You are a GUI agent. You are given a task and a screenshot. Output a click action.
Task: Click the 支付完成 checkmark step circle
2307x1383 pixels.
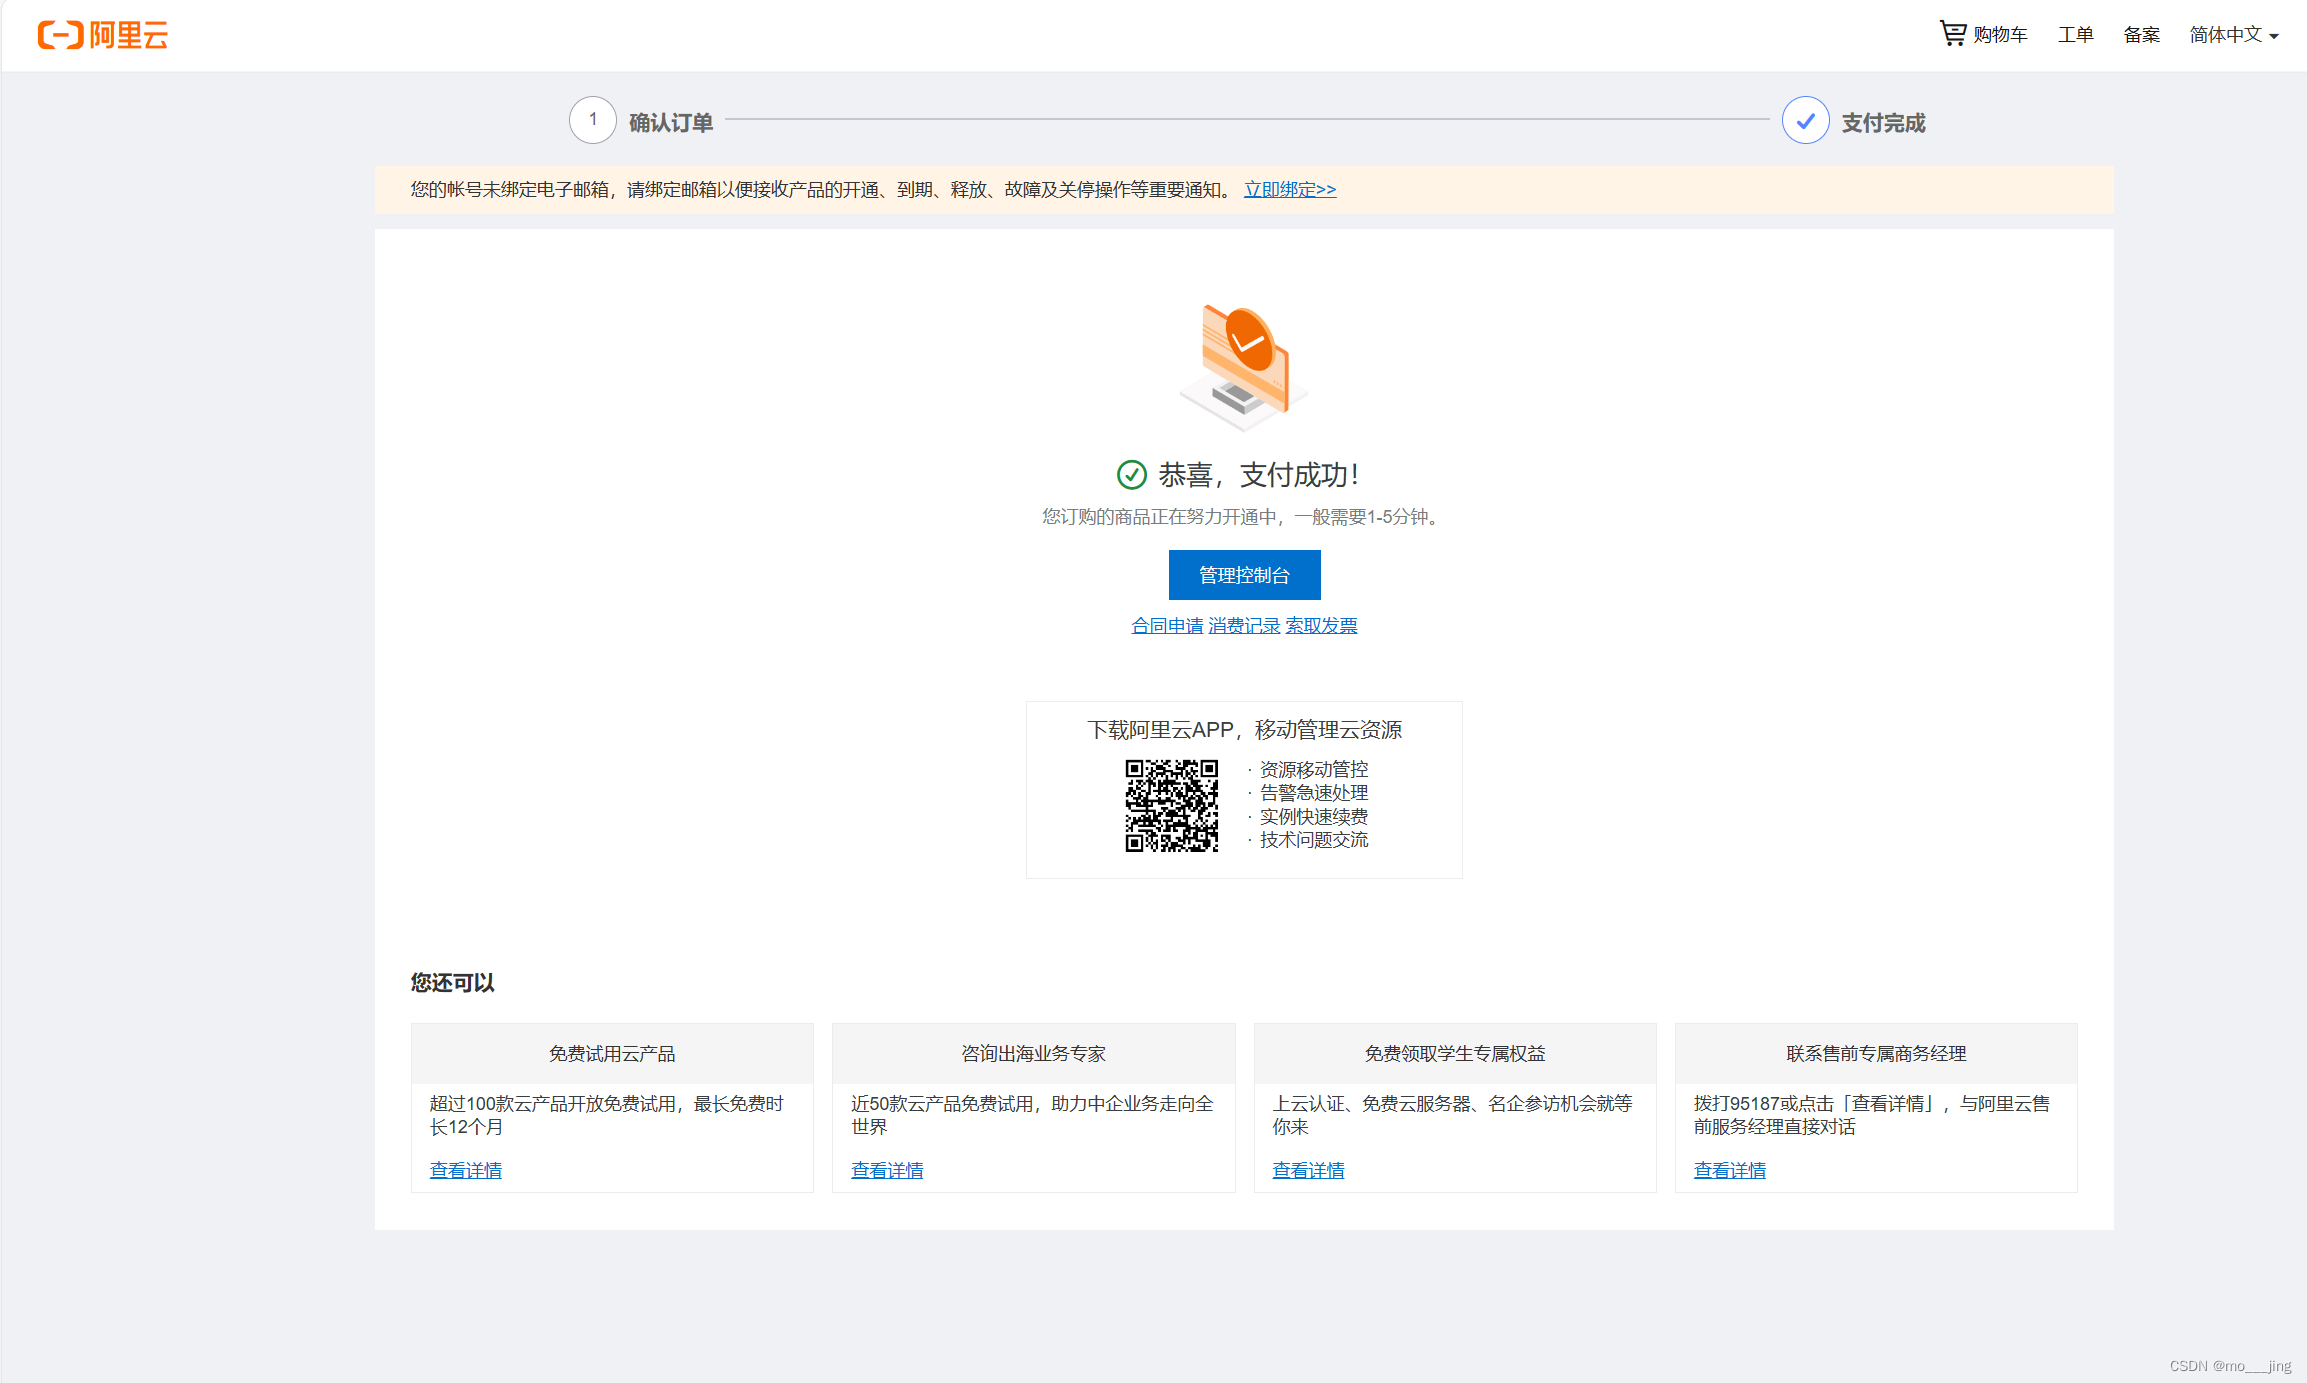(1805, 121)
